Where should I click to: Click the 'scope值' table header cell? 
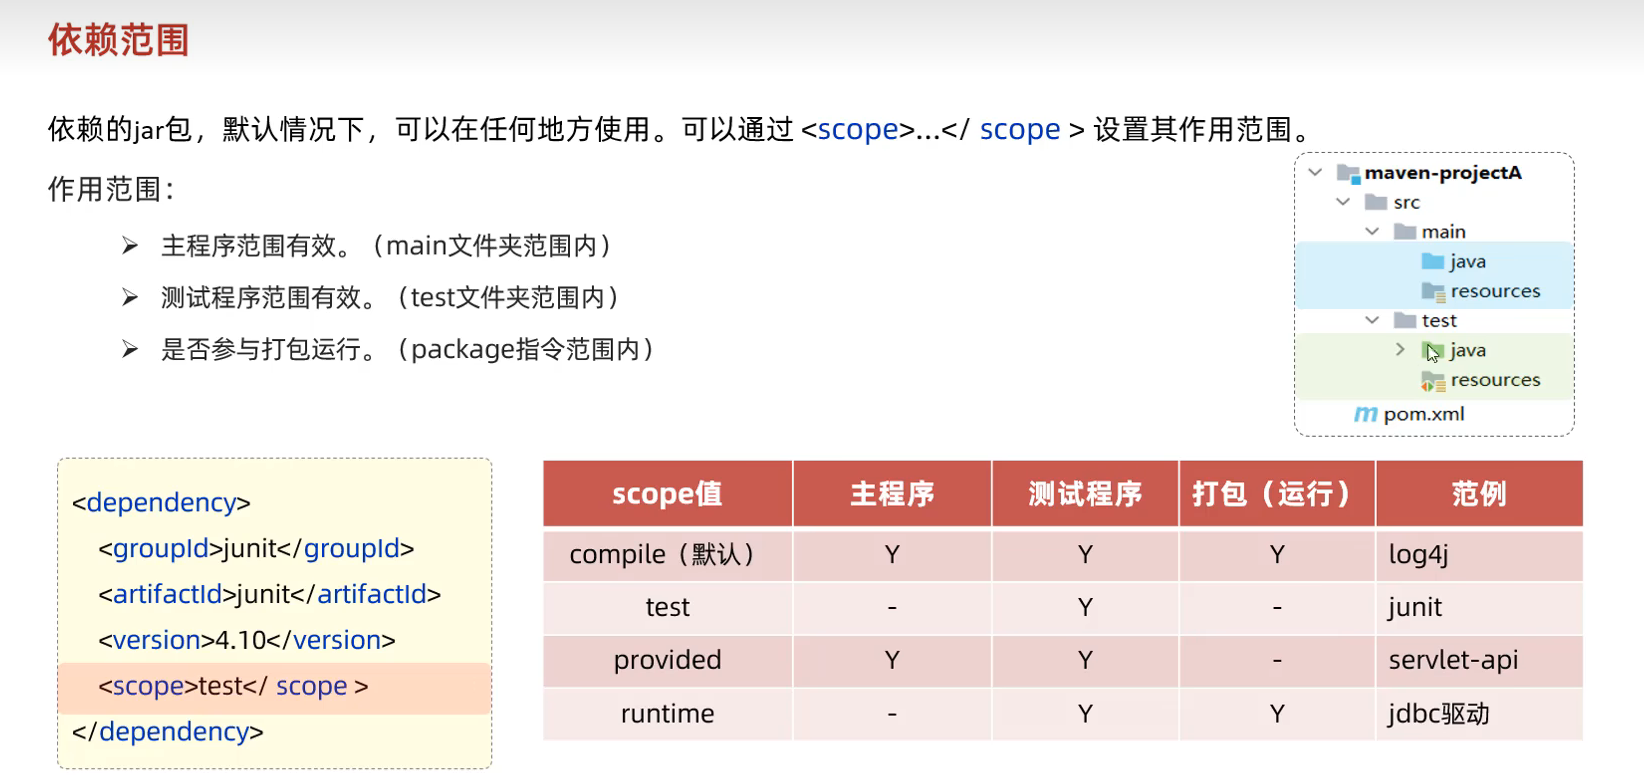point(667,494)
